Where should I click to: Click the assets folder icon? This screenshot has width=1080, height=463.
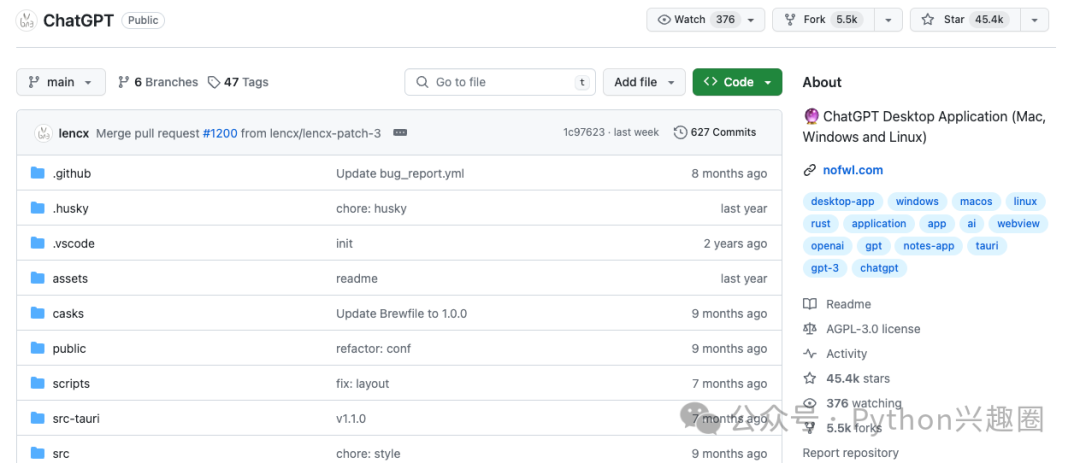pyautogui.click(x=38, y=278)
